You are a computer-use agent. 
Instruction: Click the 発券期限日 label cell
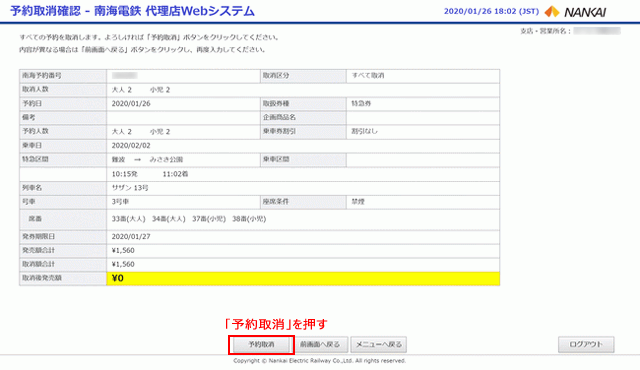click(63, 237)
